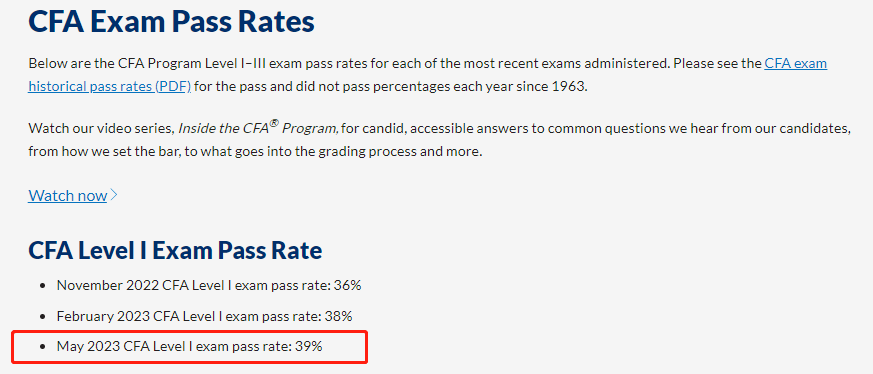Follow the Watch now link
This screenshot has height=374, width=873.
[x=67, y=195]
